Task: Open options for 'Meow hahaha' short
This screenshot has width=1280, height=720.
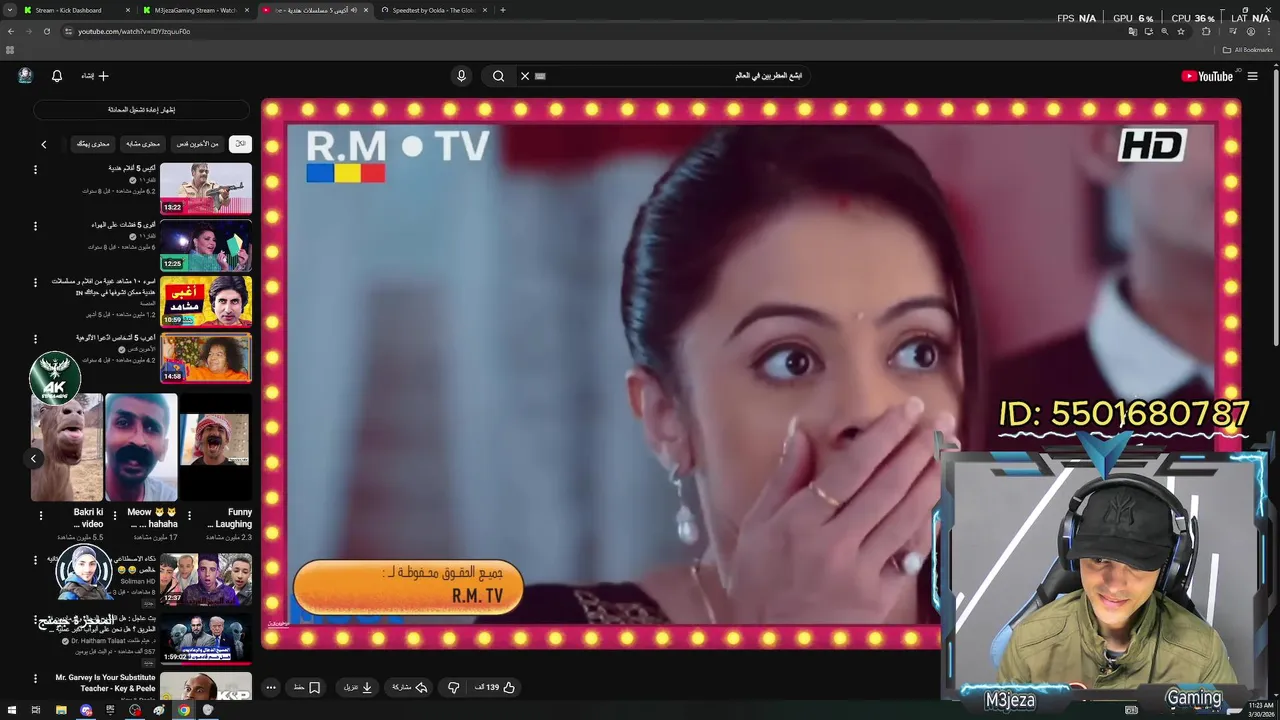Action: coord(115,516)
